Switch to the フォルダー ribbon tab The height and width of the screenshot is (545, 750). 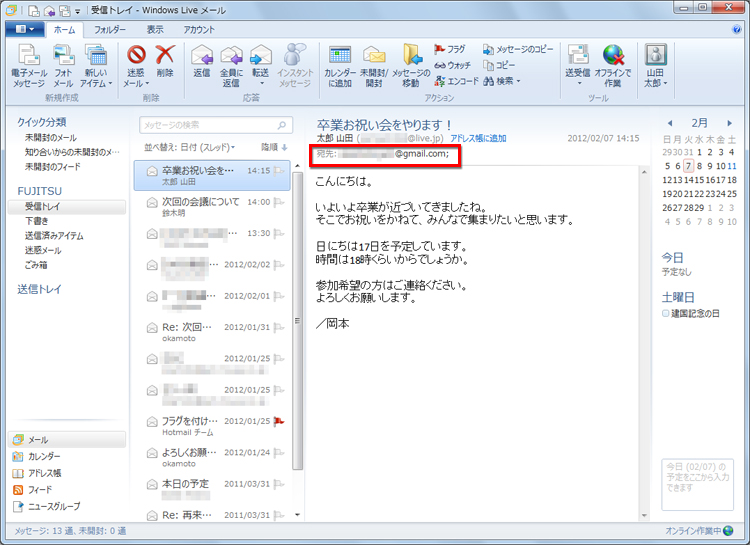point(110,30)
